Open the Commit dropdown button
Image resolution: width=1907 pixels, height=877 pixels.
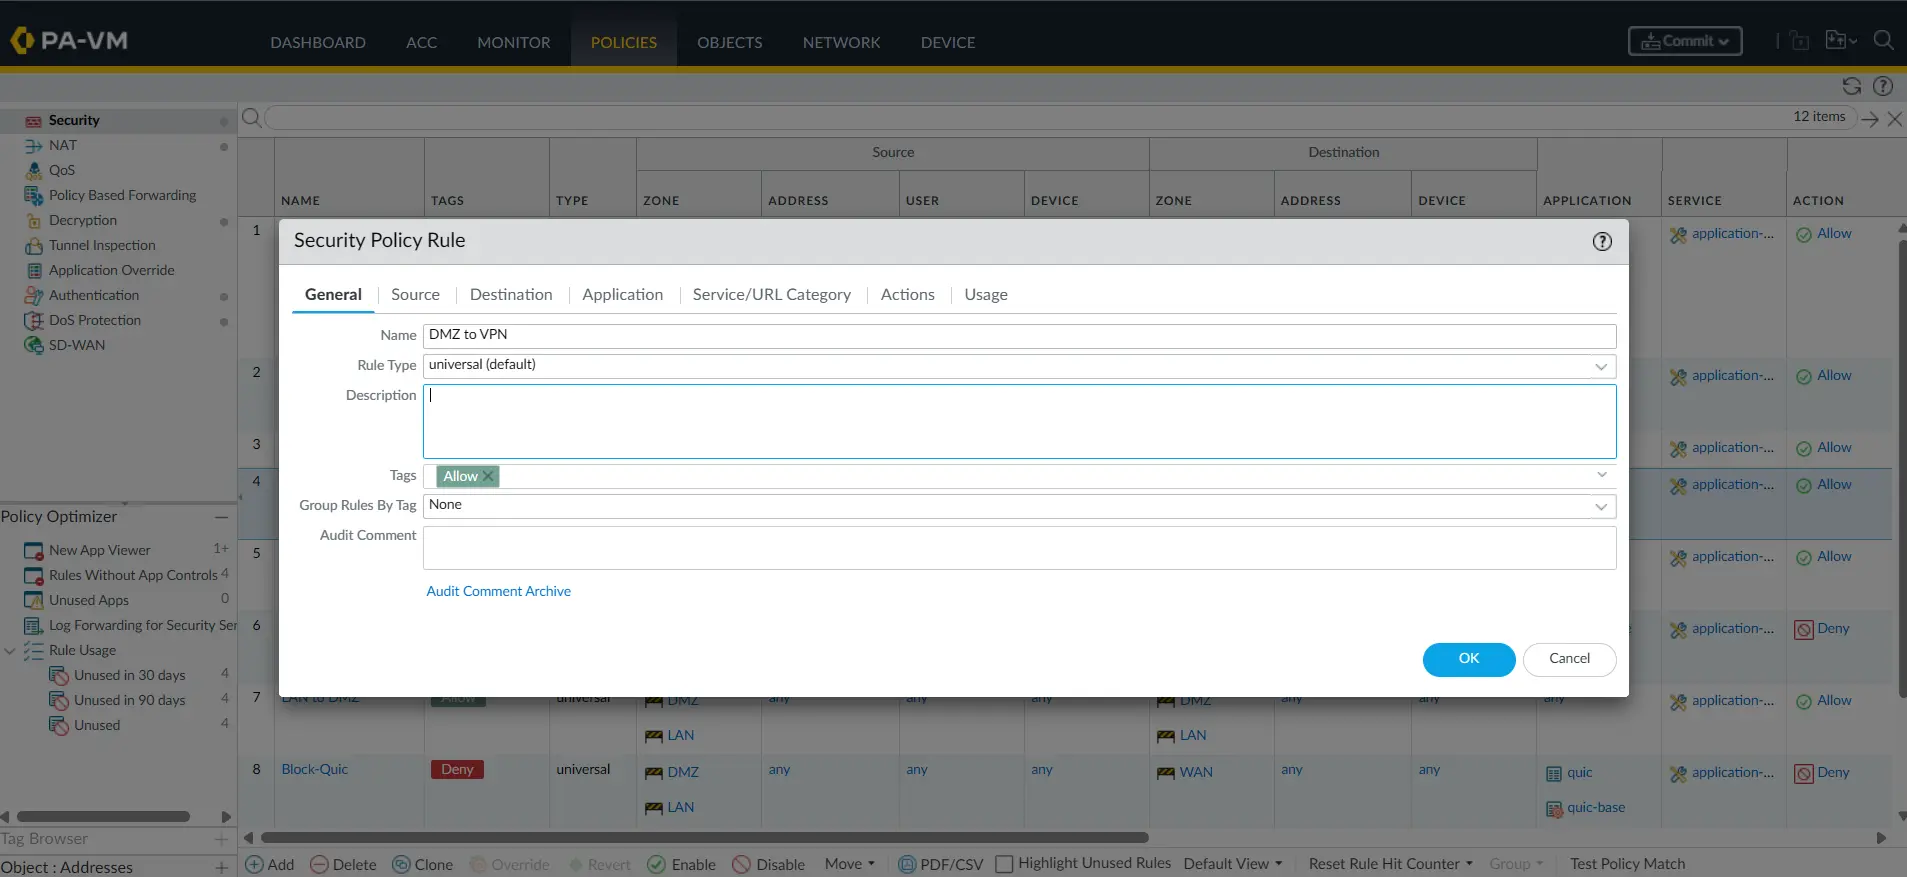[1685, 41]
